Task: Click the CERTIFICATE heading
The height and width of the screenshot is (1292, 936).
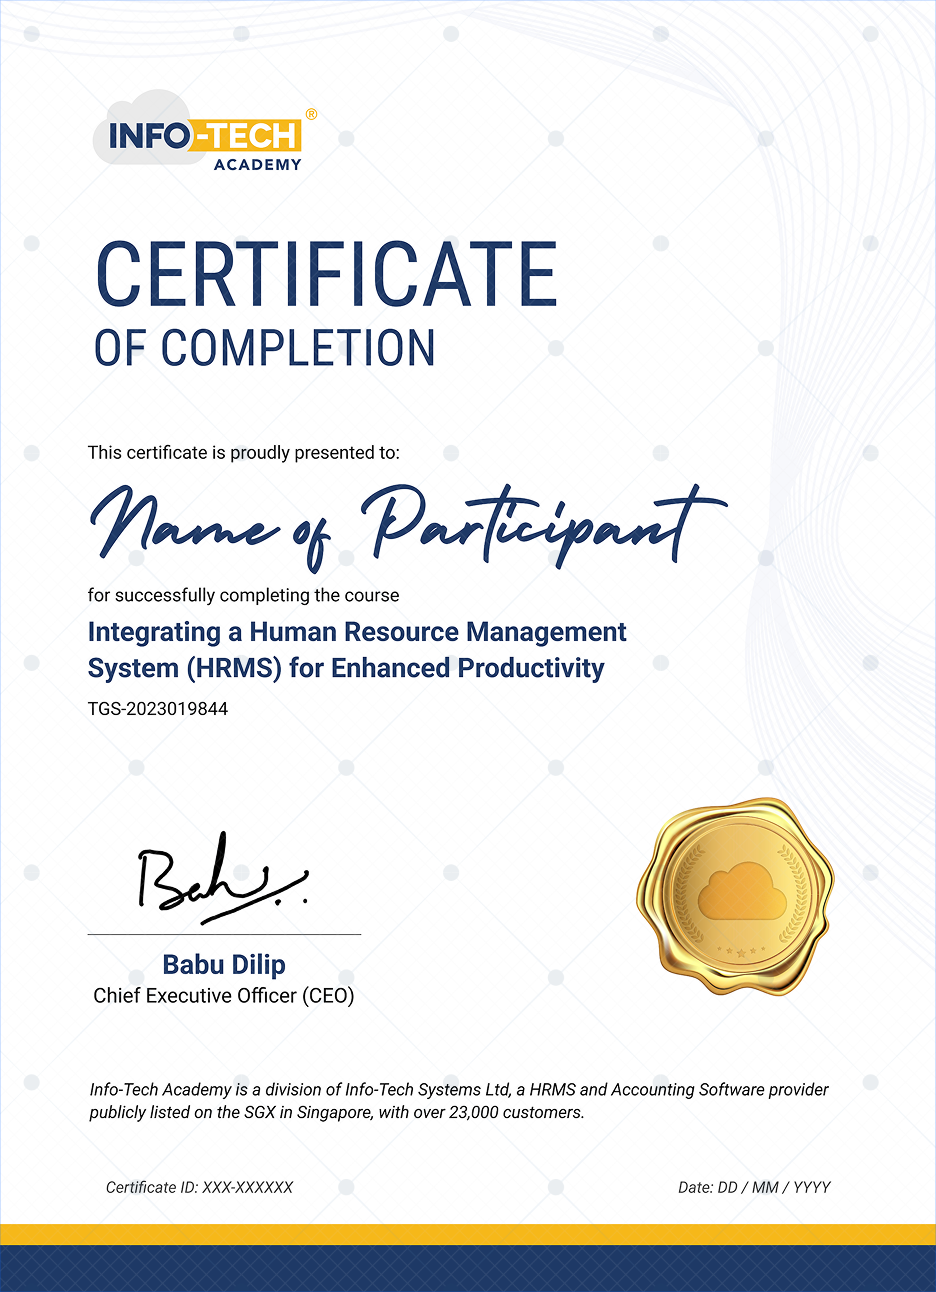Action: (325, 275)
